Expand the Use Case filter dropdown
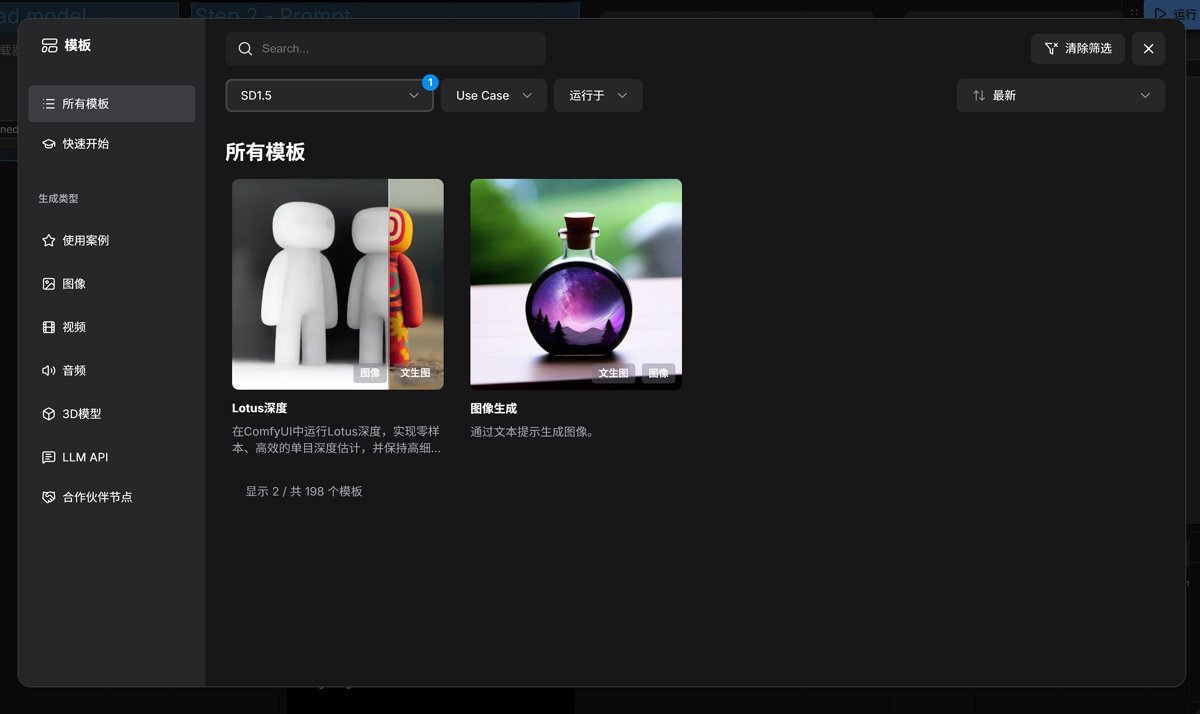This screenshot has height=714, width=1200. coord(493,96)
